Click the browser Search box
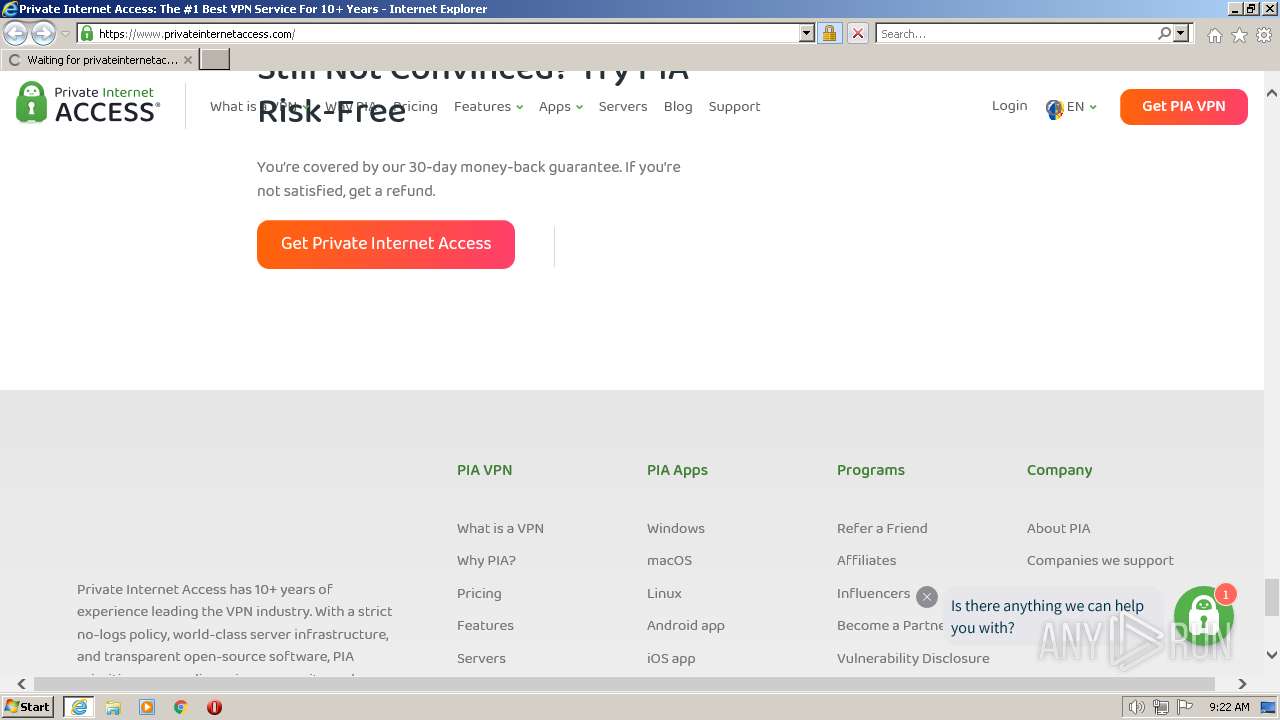Screen dimensions: 1280x720 click(x=1016, y=33)
